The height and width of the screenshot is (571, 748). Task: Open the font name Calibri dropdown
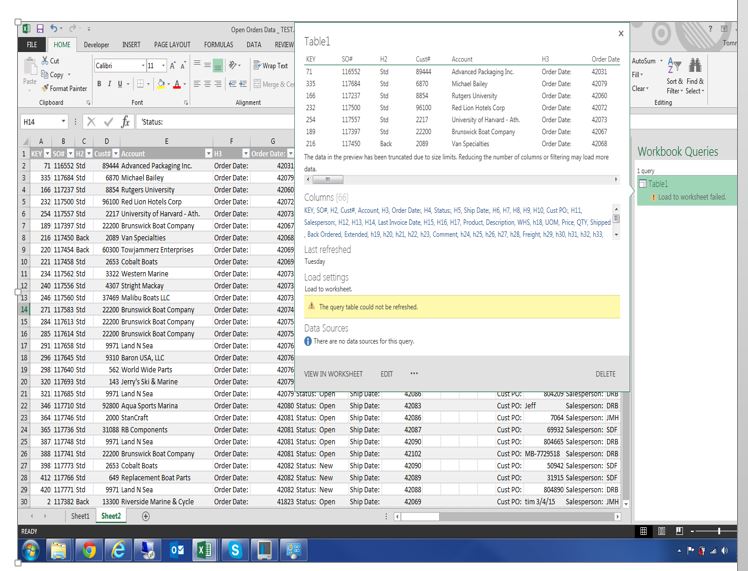click(143, 65)
